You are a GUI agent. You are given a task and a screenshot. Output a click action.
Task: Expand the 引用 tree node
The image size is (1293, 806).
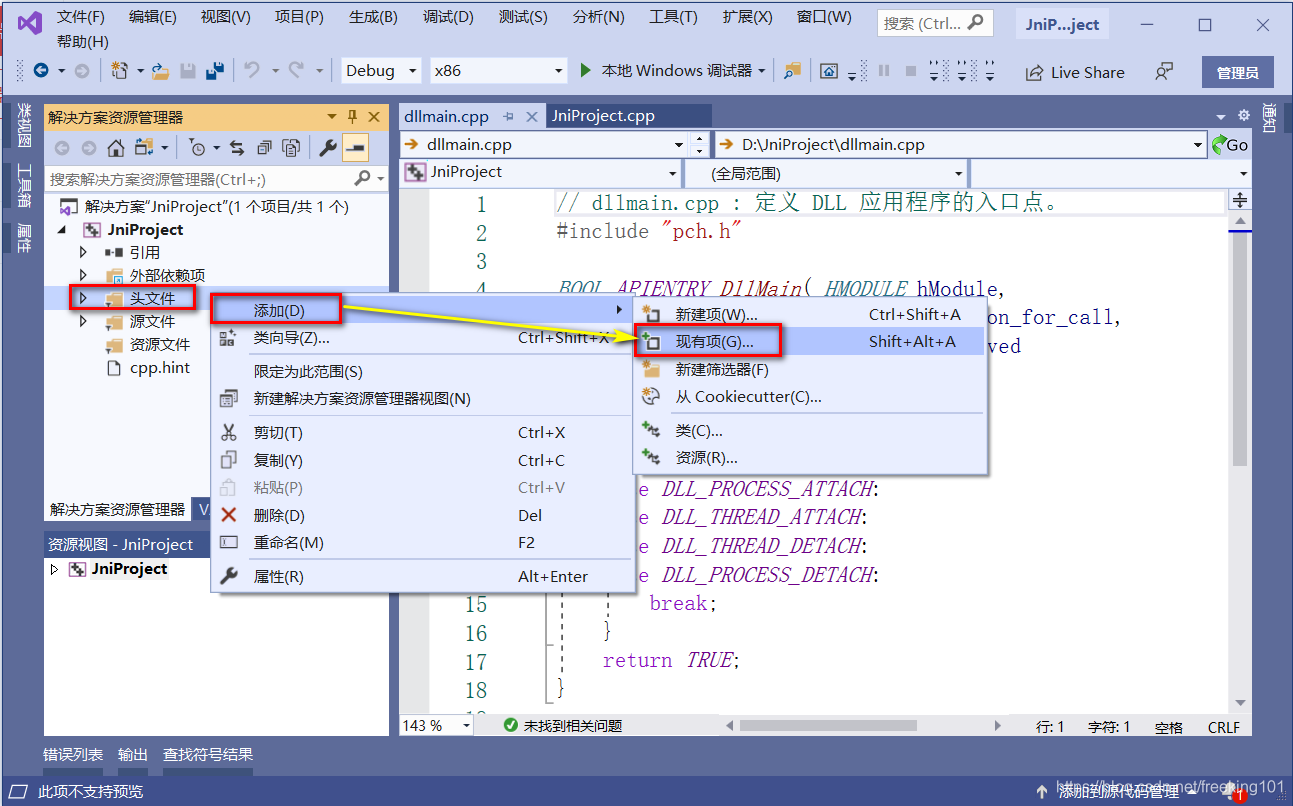pyautogui.click(x=84, y=252)
